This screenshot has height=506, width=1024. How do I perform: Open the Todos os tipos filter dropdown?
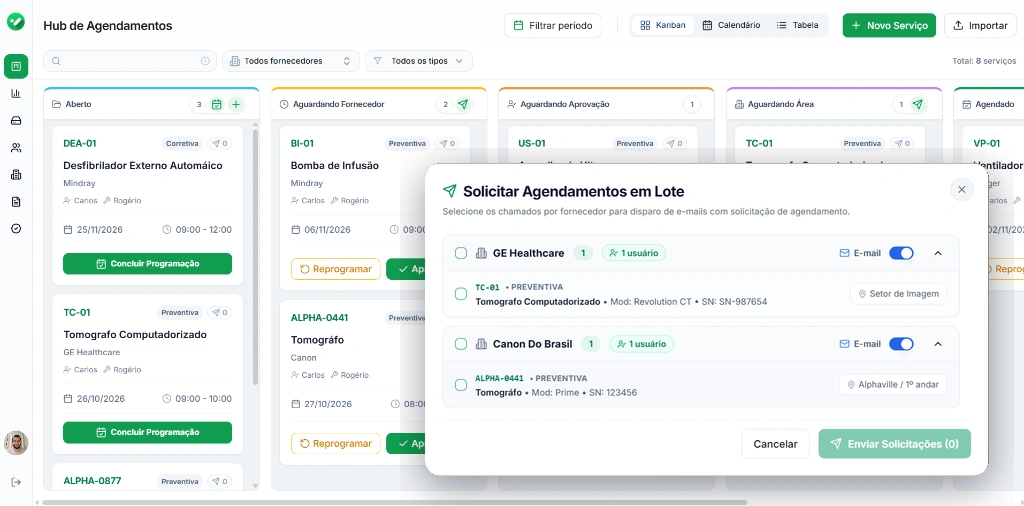419,61
